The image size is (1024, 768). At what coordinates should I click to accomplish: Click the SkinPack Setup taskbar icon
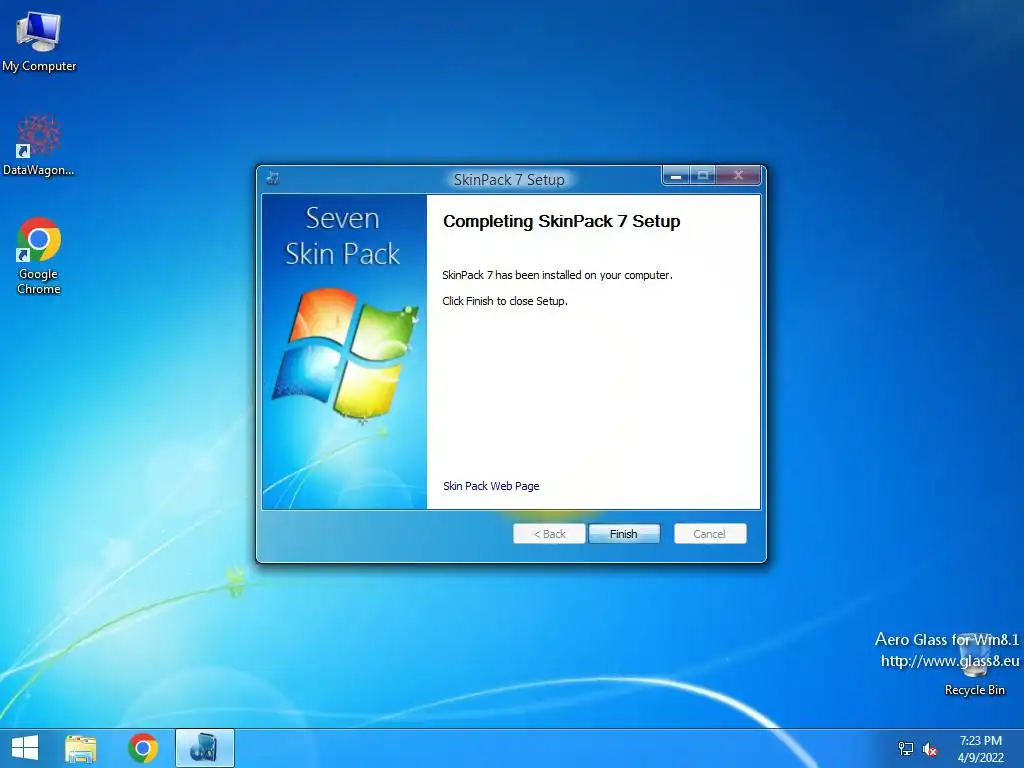(x=204, y=748)
